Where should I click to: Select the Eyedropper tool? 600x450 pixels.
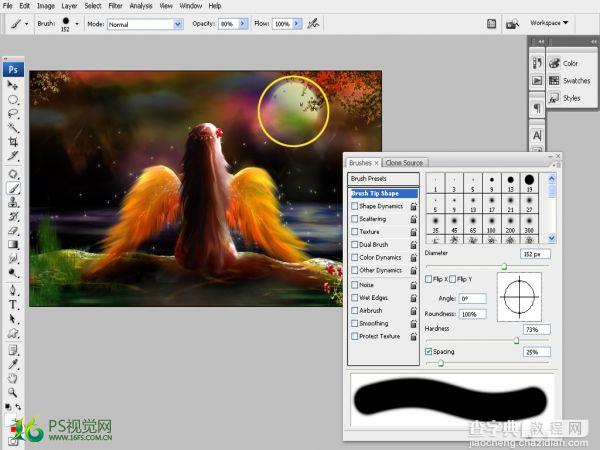point(13,364)
